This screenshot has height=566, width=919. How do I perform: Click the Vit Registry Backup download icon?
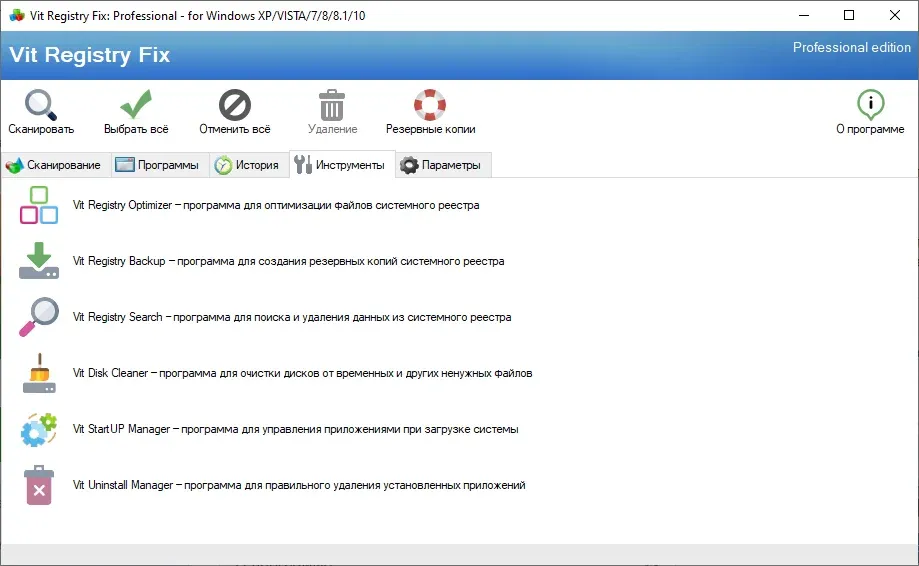pyautogui.click(x=39, y=261)
